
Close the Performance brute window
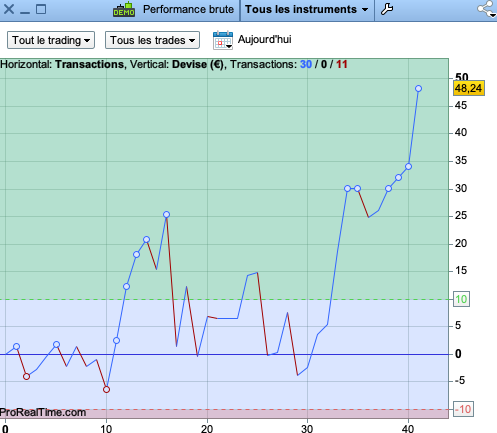9,9
